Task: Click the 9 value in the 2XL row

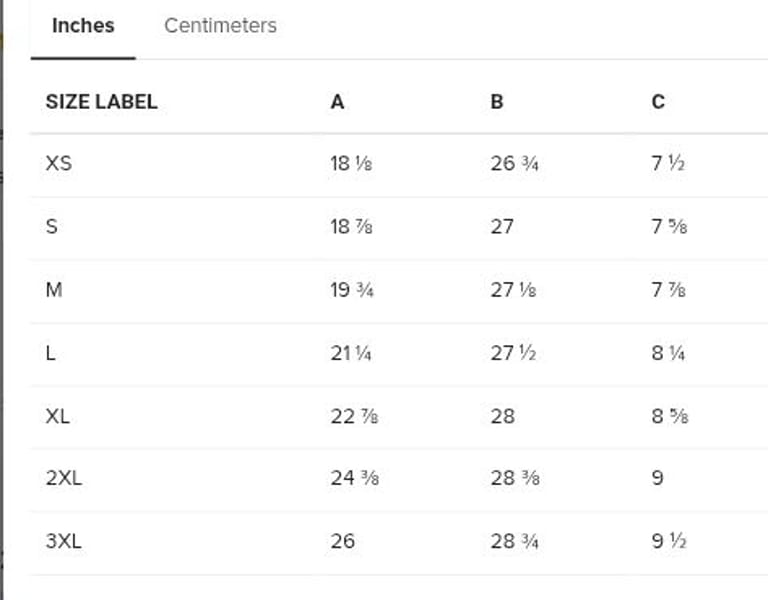Action: (657, 478)
